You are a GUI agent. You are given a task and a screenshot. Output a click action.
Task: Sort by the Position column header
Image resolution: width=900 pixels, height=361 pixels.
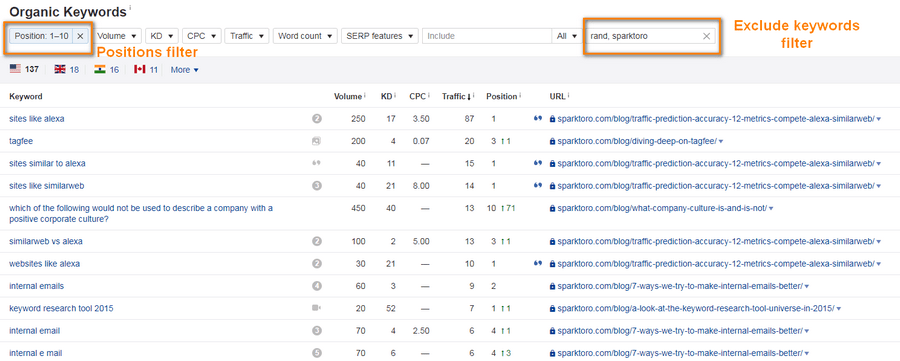pyautogui.click(x=503, y=96)
